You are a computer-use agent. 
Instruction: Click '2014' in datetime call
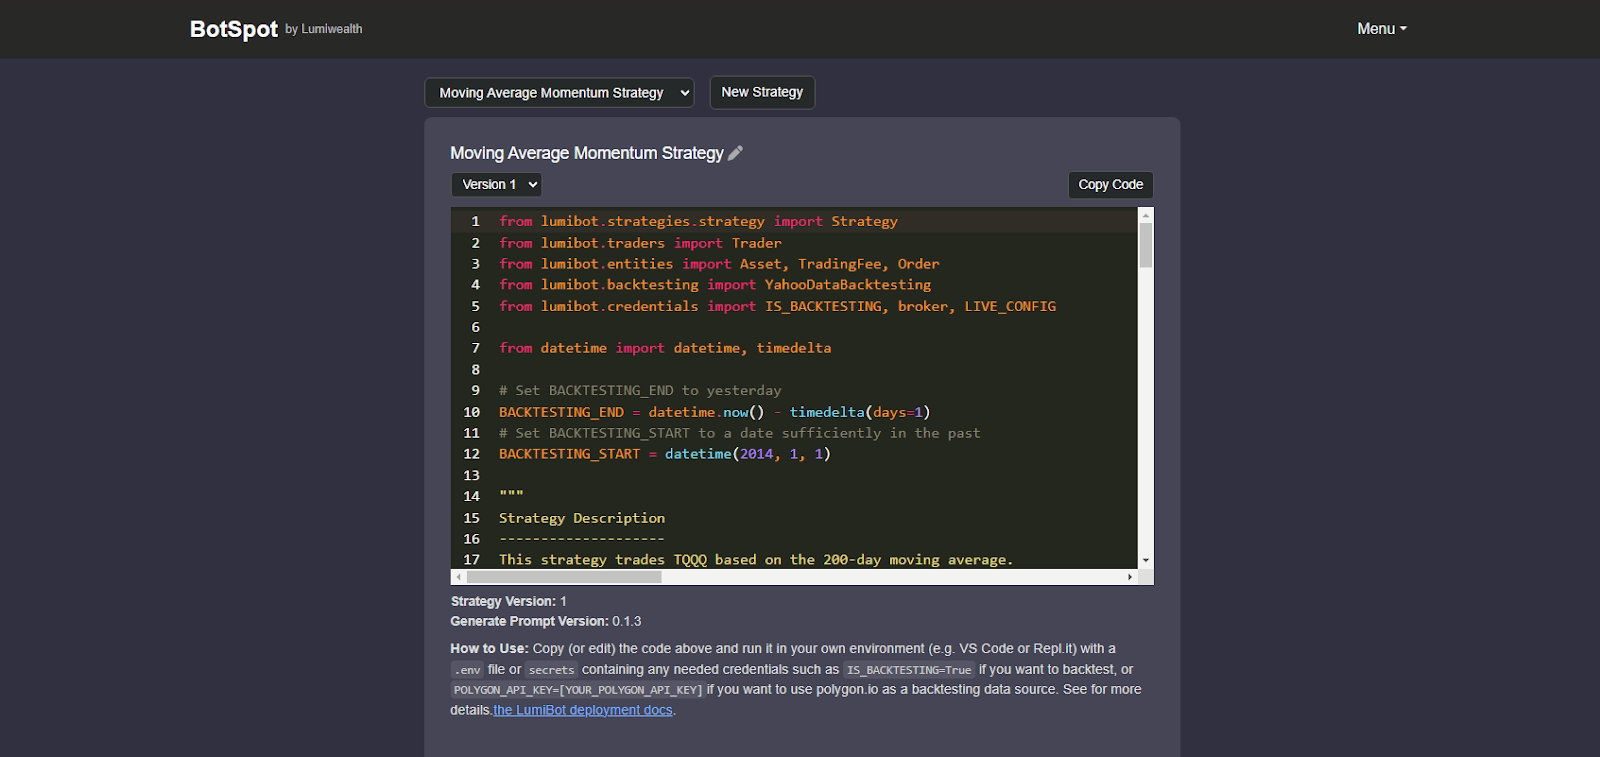756,454
